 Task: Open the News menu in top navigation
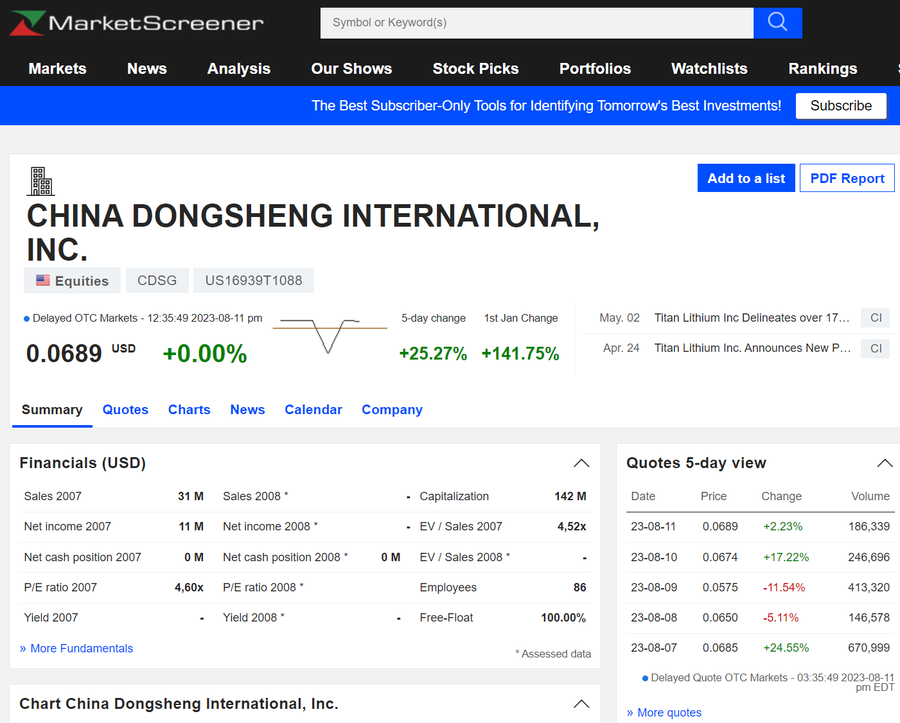147,69
